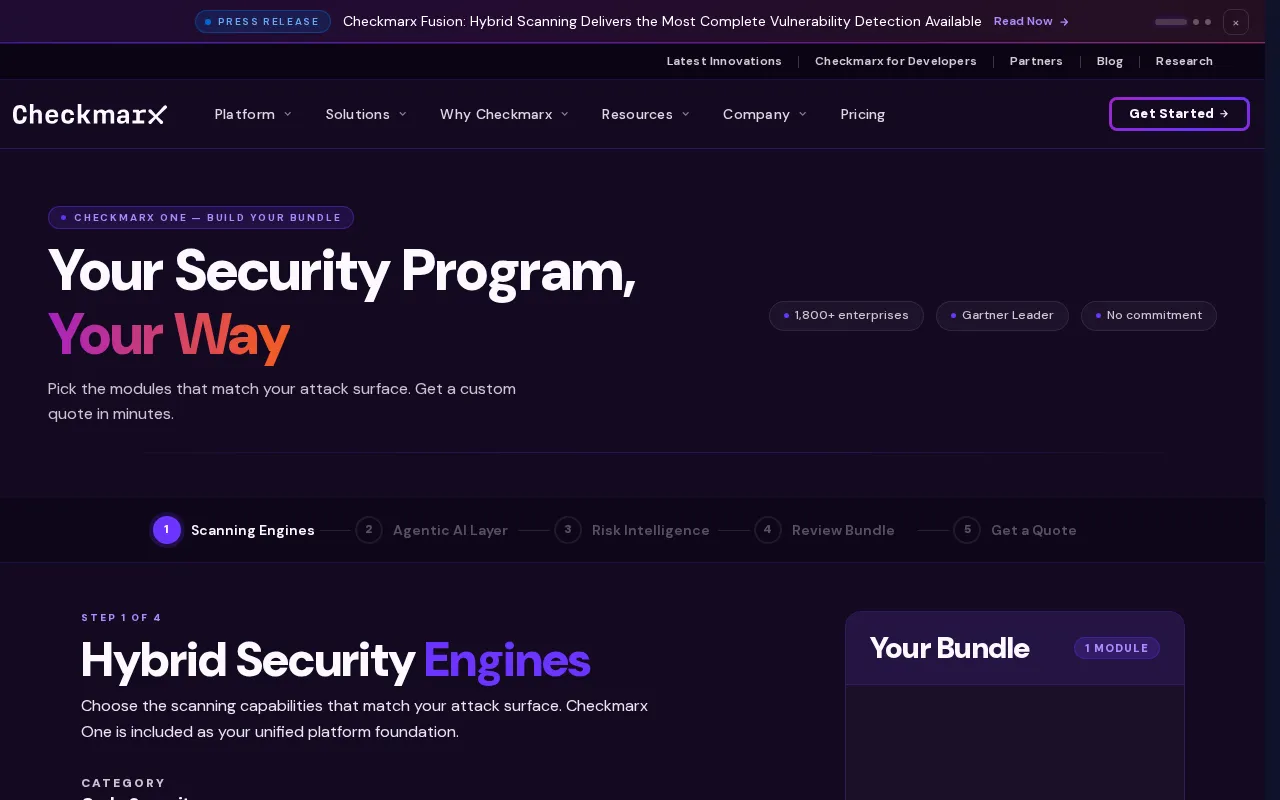Expand the Why Checkmarx menu
Viewport: 1280px width, 800px height.
click(x=504, y=114)
